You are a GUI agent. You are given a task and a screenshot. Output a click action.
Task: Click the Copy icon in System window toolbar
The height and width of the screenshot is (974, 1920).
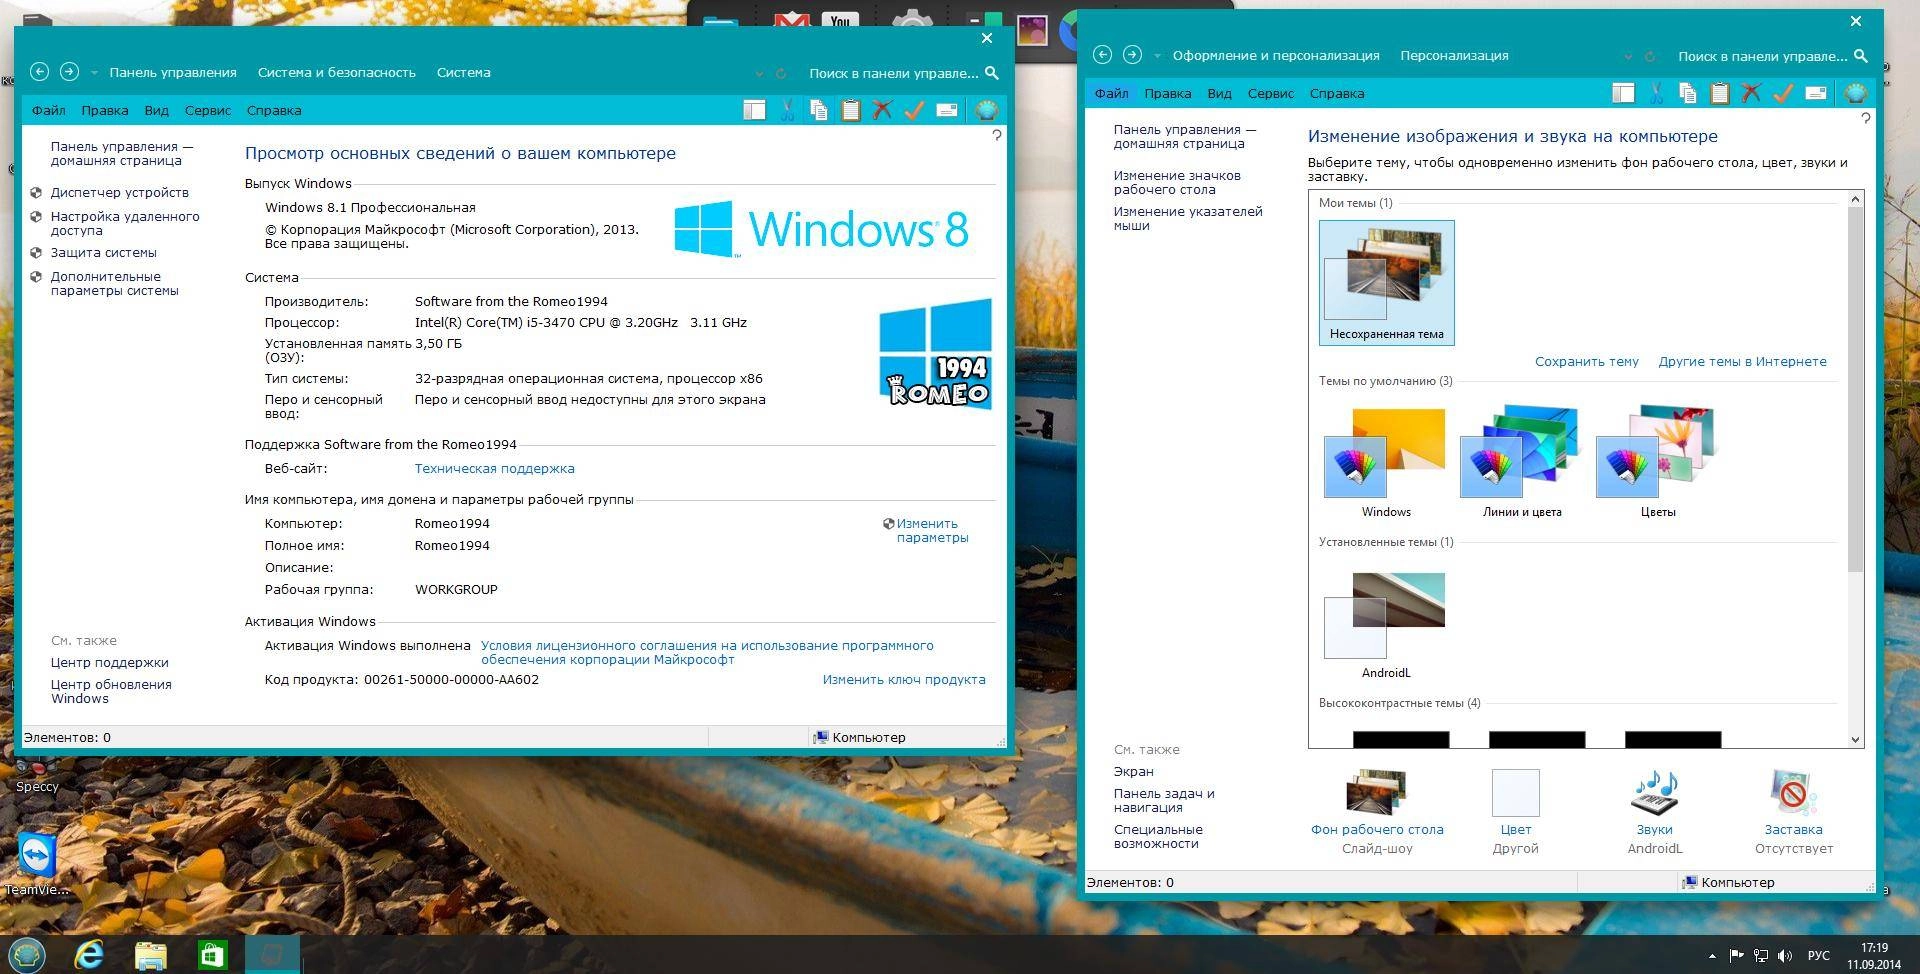(x=819, y=110)
